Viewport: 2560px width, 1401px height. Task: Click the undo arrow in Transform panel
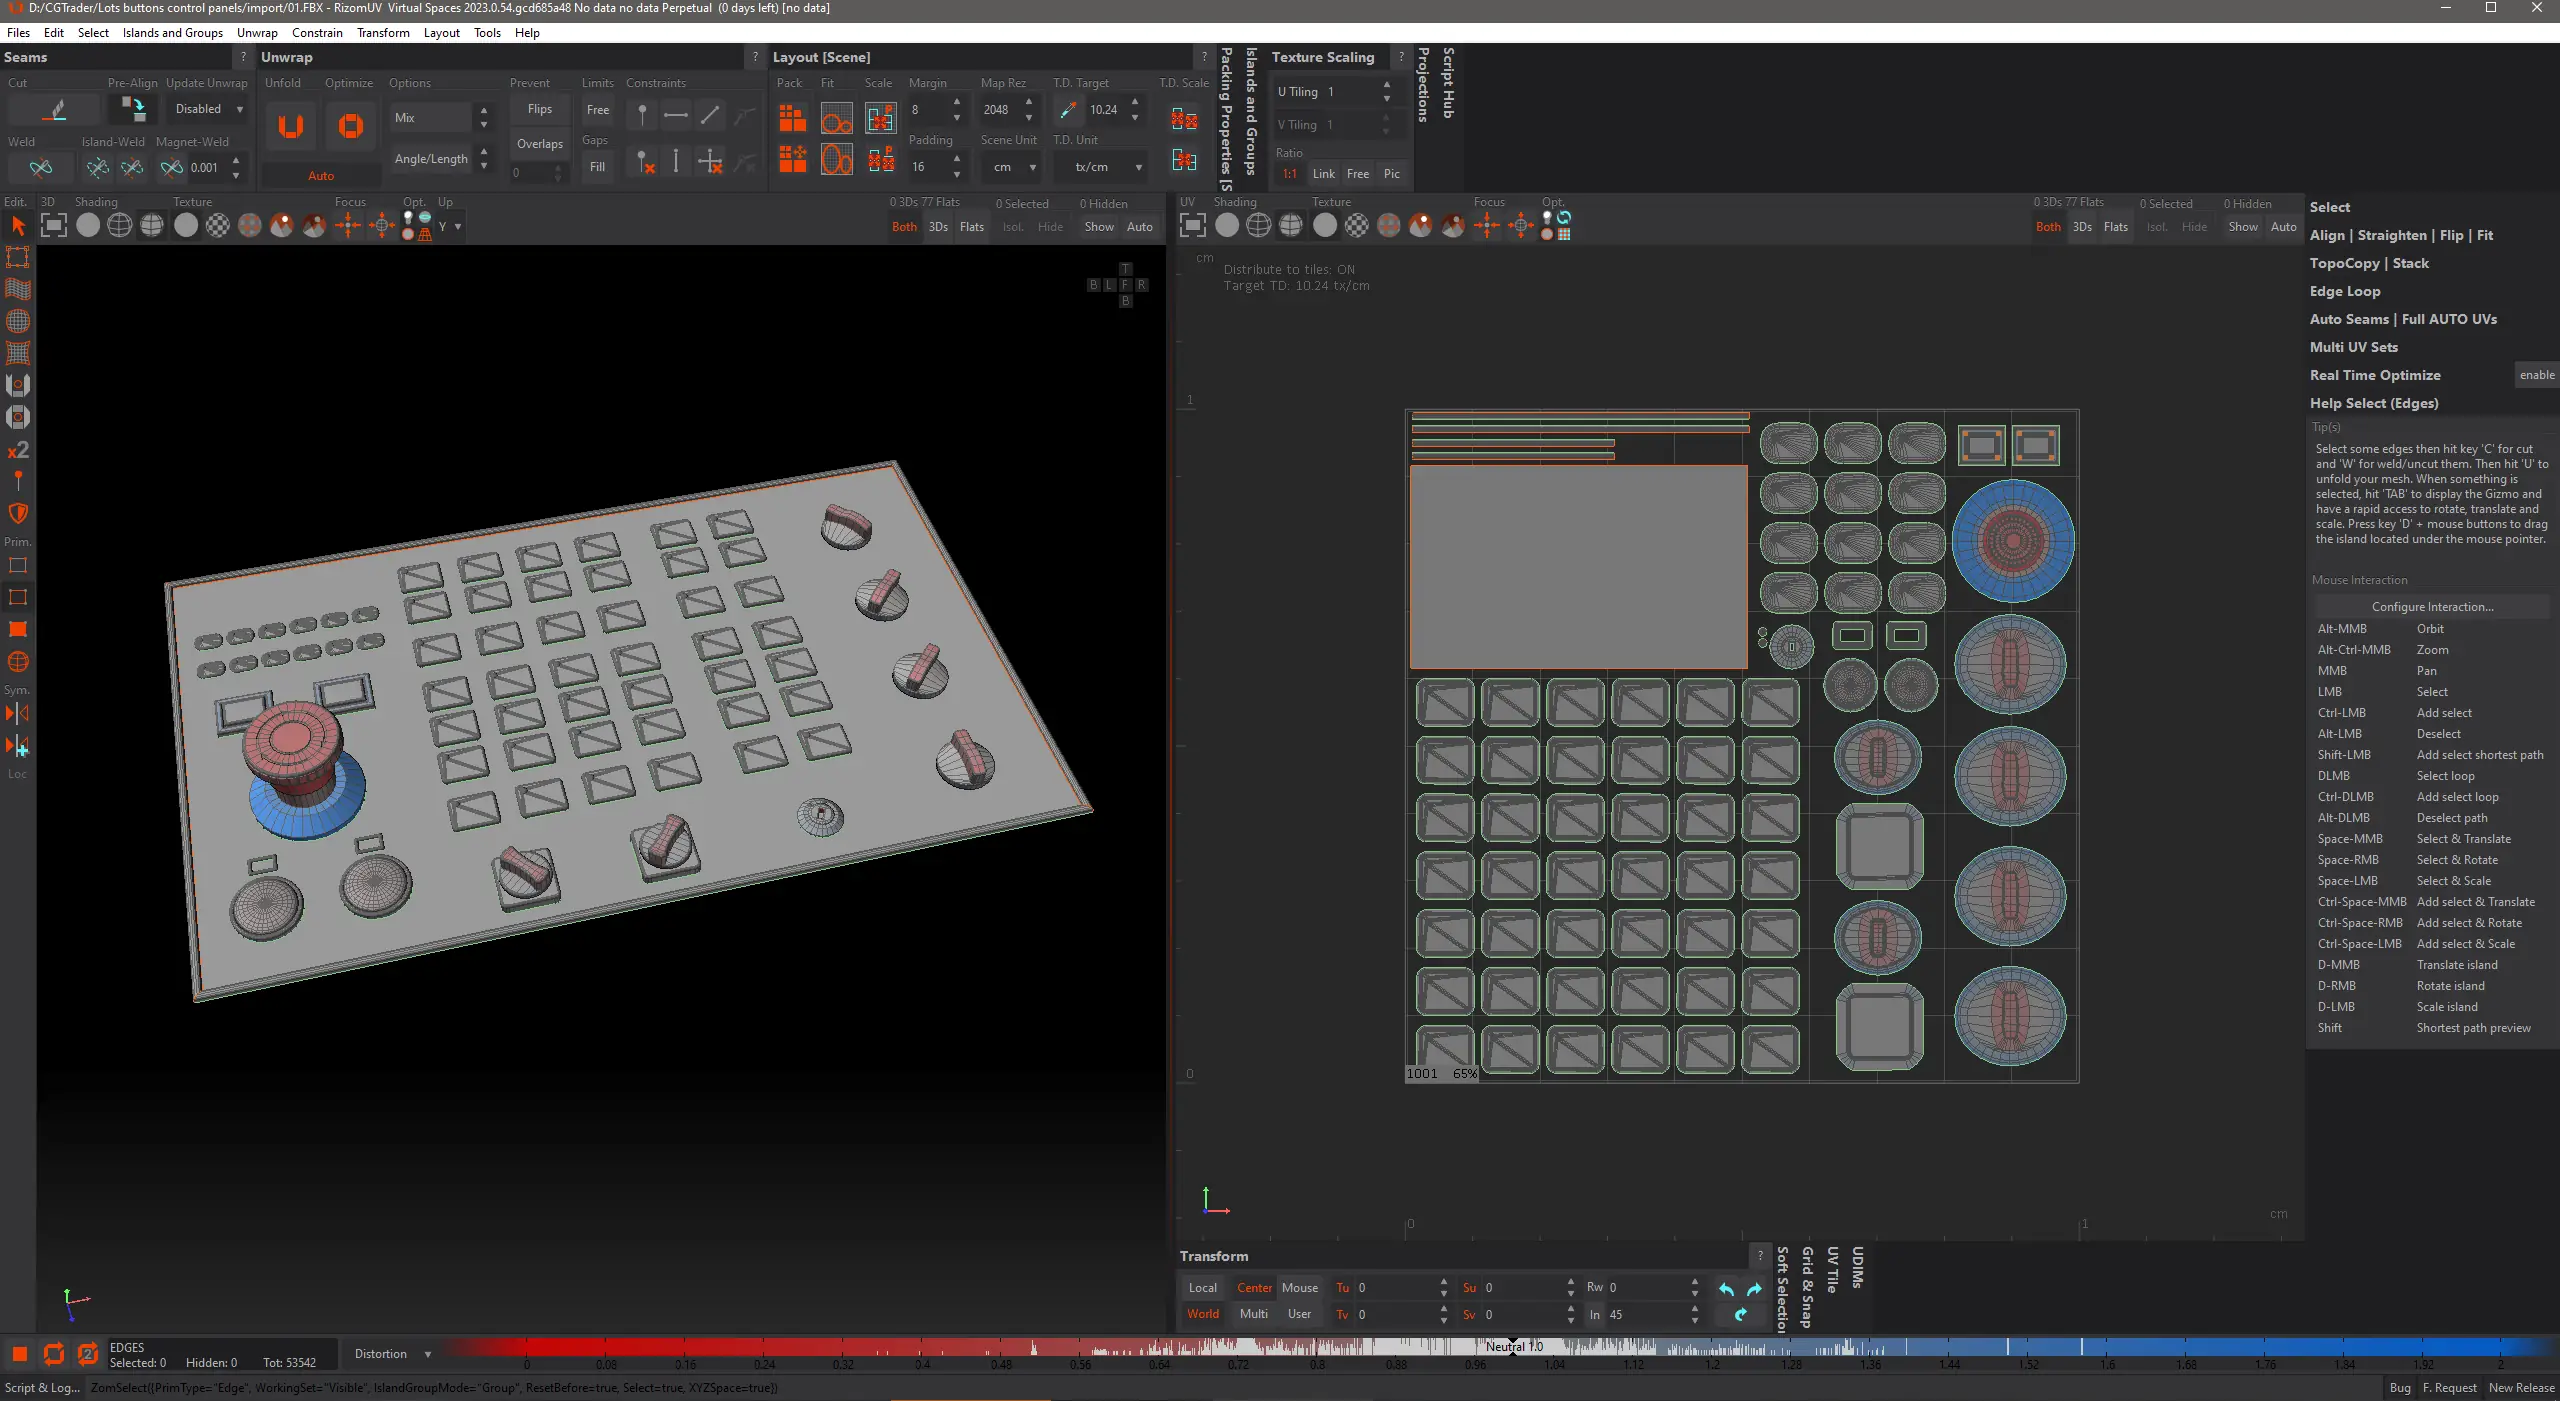(1726, 1289)
